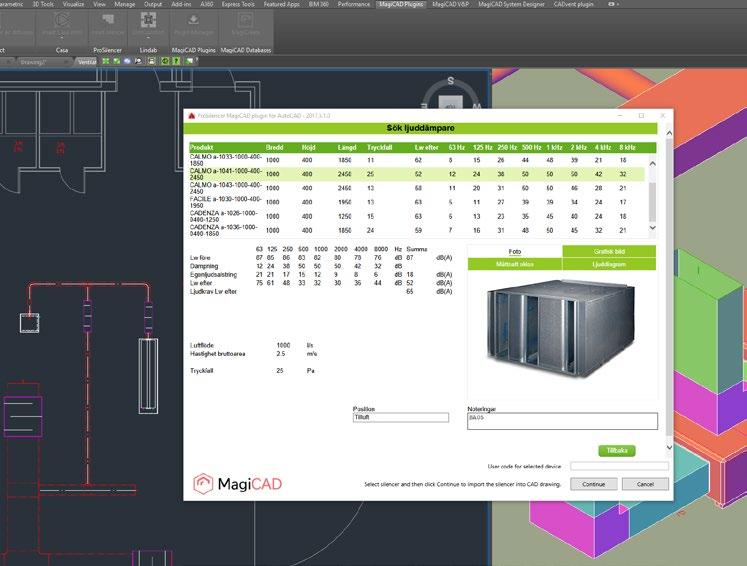Click the MagiCAD logo in the dialog
Viewport: 747px width, 566px height.
237,484
